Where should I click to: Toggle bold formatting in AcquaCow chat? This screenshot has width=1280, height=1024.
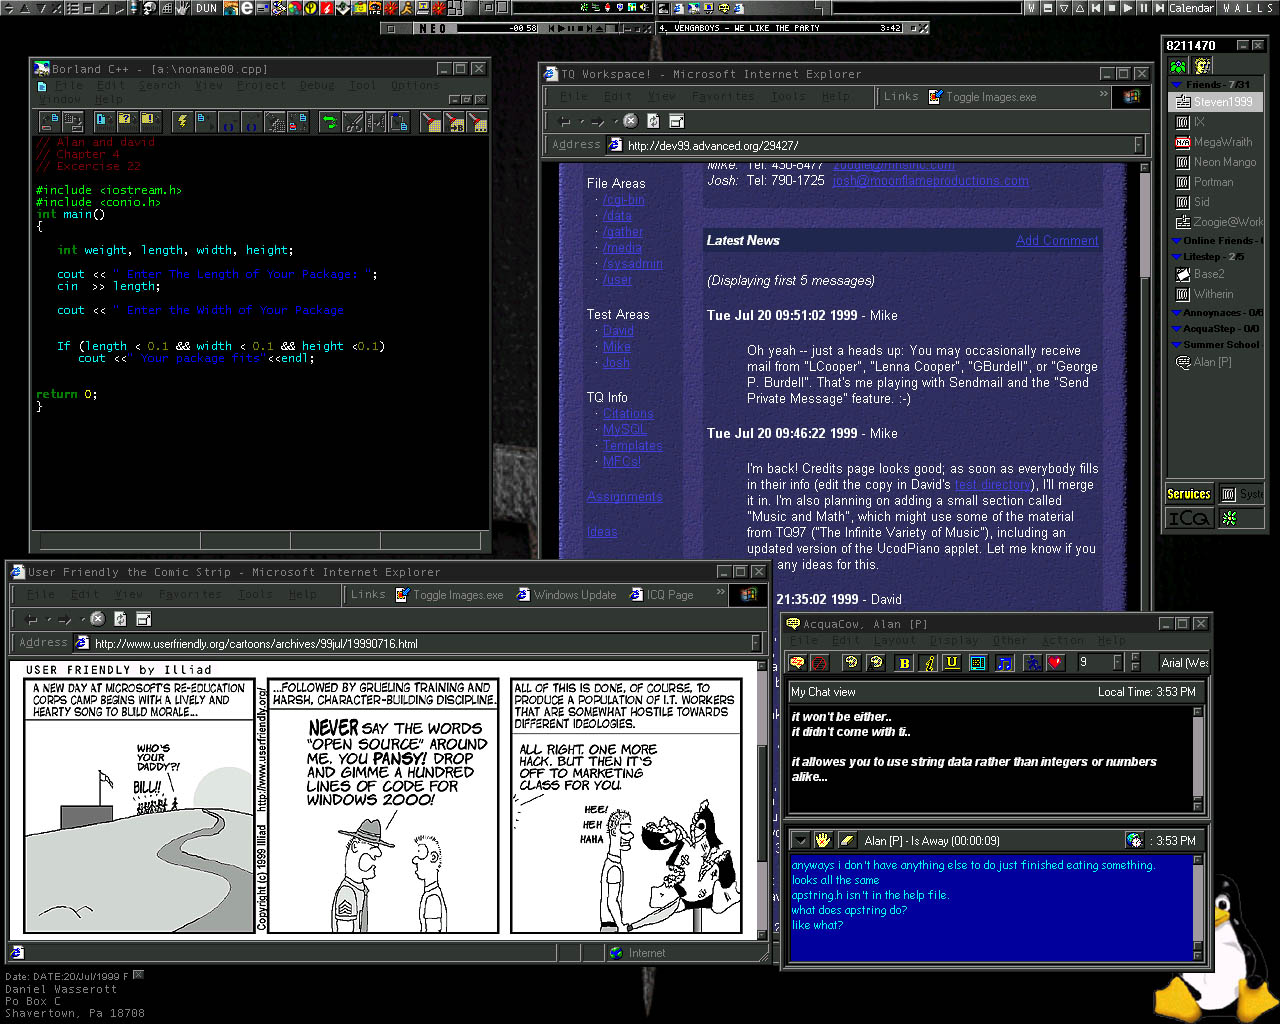[x=904, y=662]
